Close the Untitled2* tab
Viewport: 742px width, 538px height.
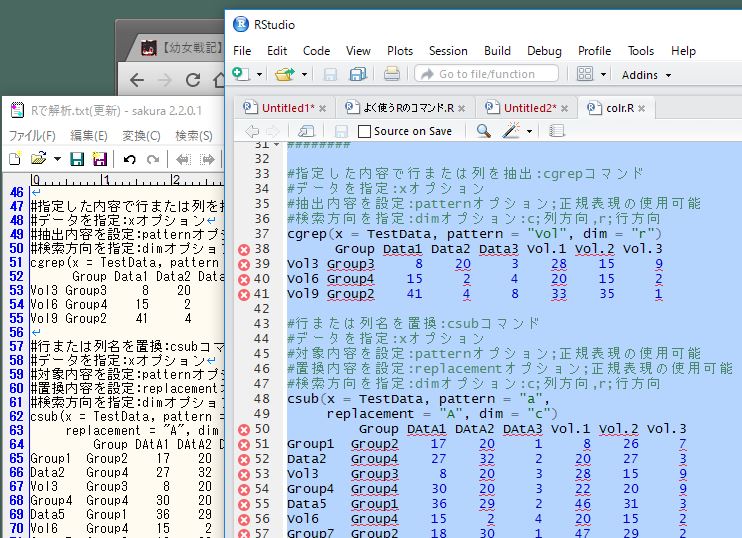tap(565, 108)
